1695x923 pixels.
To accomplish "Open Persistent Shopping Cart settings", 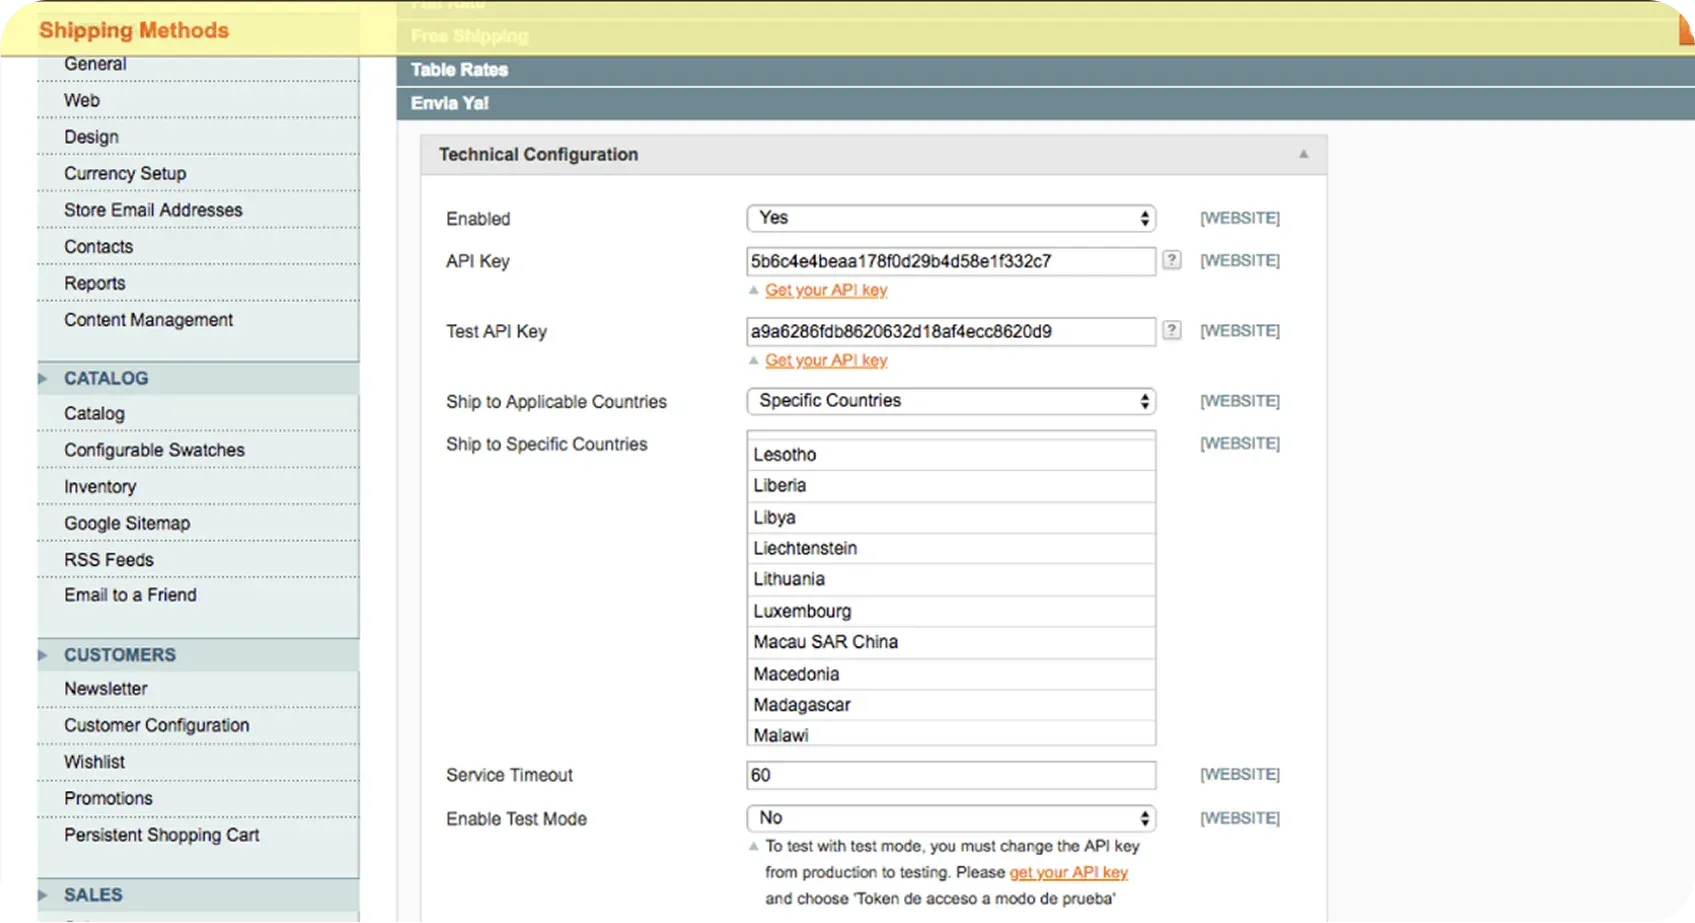I will click(x=161, y=835).
